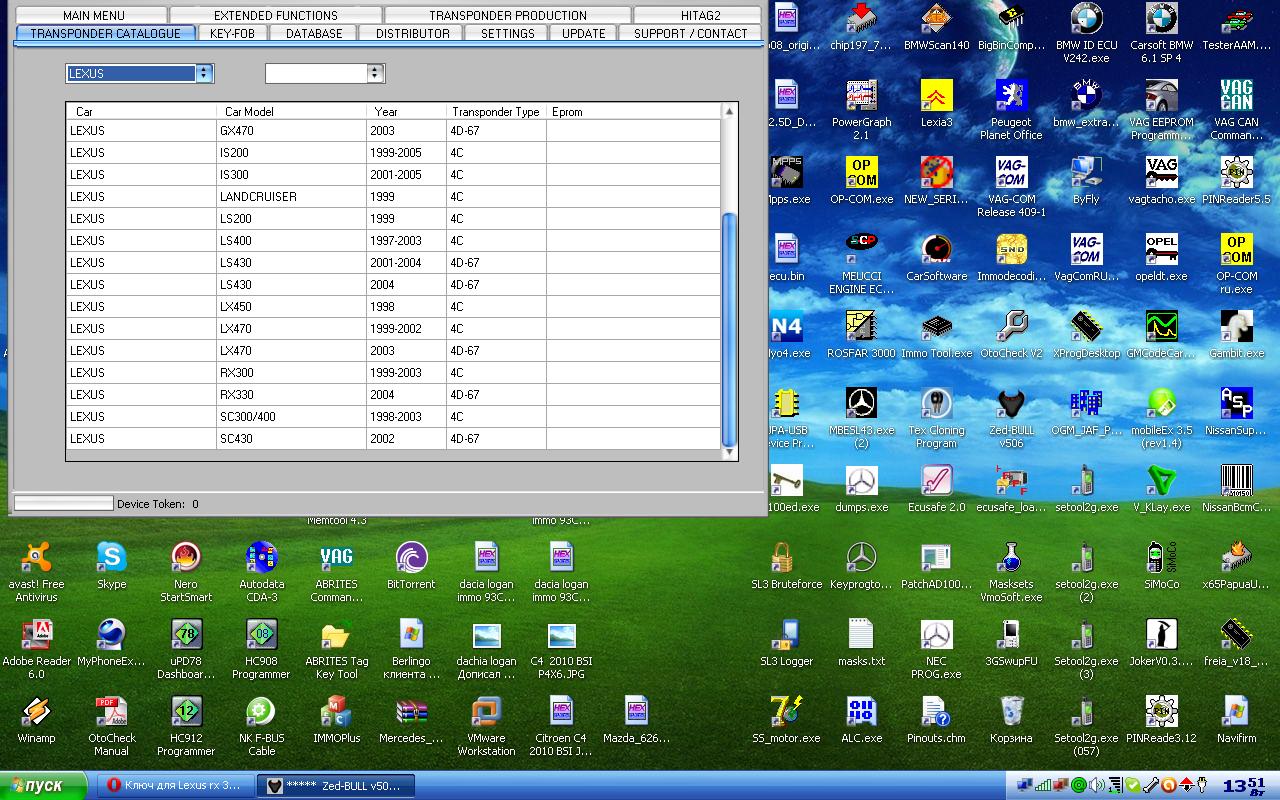Switch to the KEY-FOB tab
Screen dimensions: 1280x800
(x=232, y=33)
